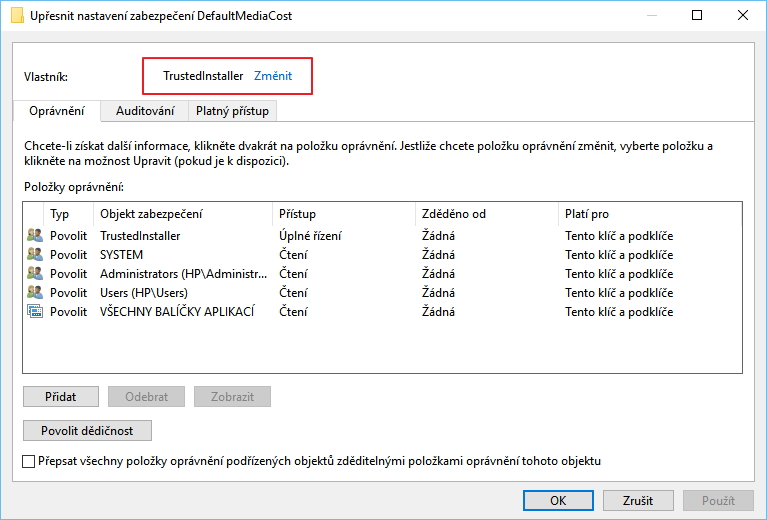Click the Administrators group icon

tap(35, 274)
